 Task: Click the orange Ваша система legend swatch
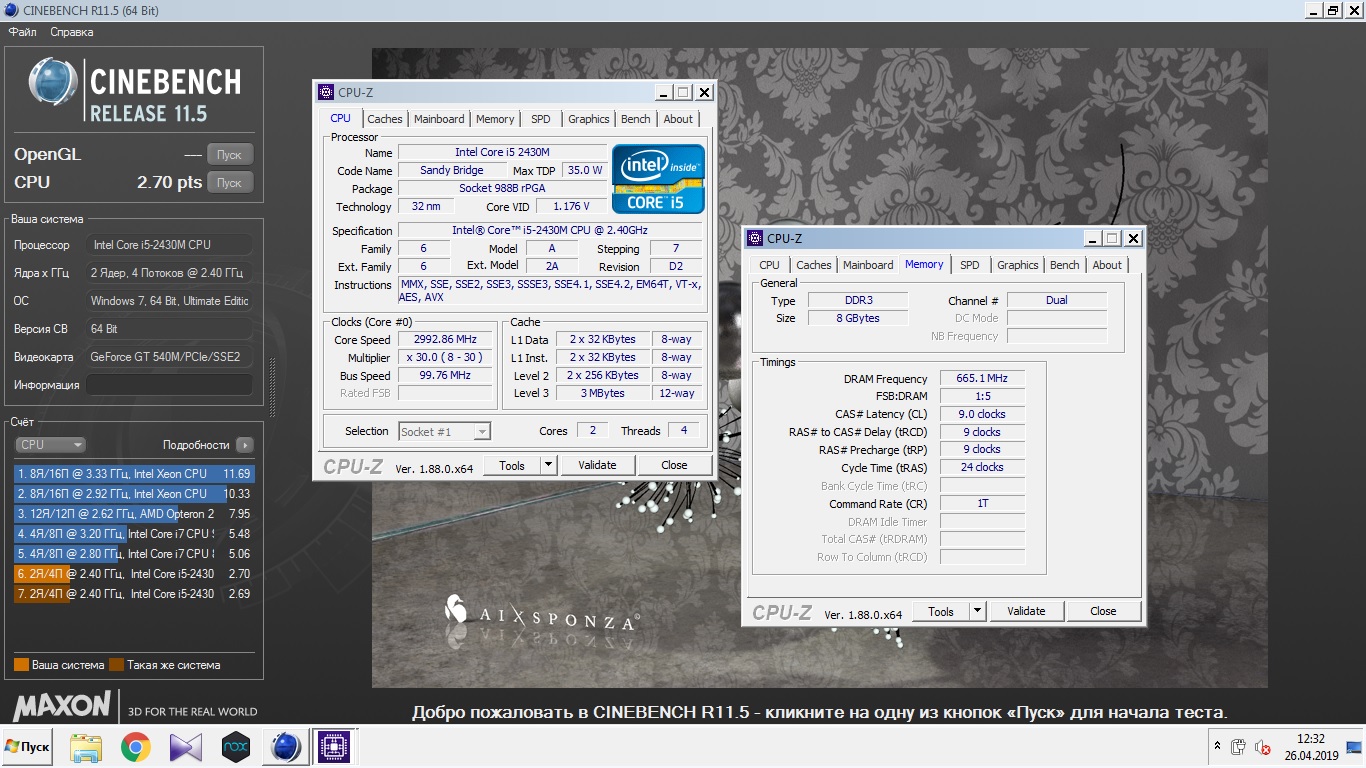point(21,665)
